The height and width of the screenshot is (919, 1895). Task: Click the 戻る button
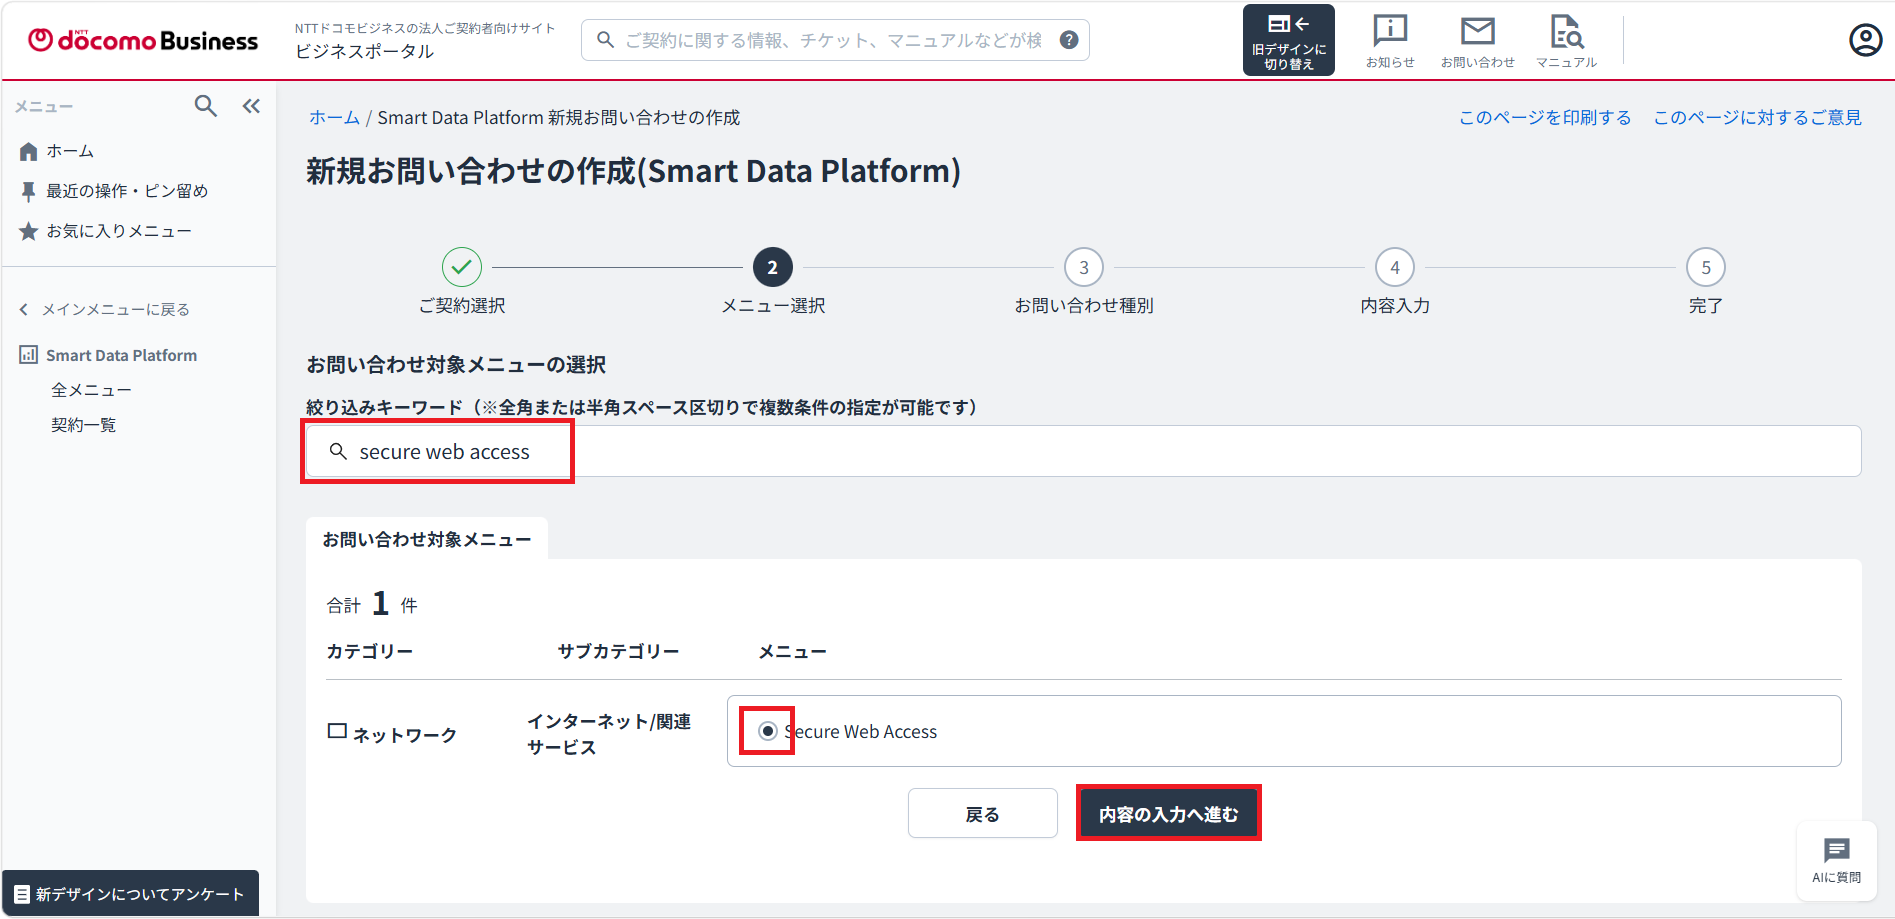[x=982, y=814]
